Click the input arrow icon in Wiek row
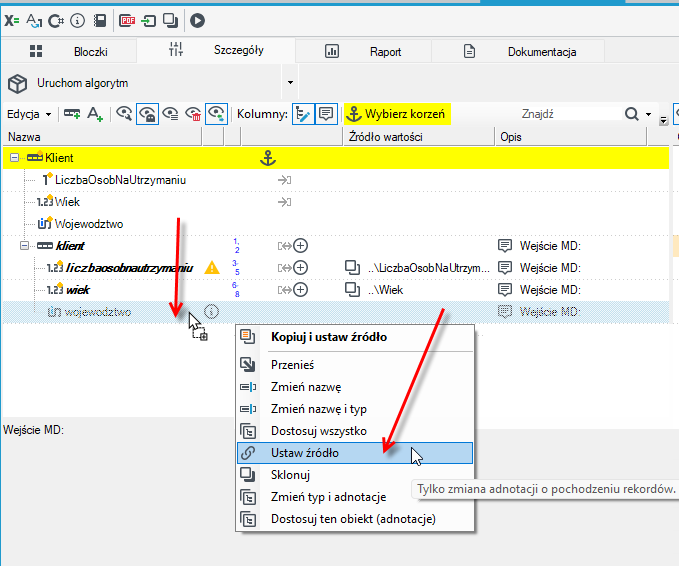Viewport: 679px width, 566px height. click(284, 202)
